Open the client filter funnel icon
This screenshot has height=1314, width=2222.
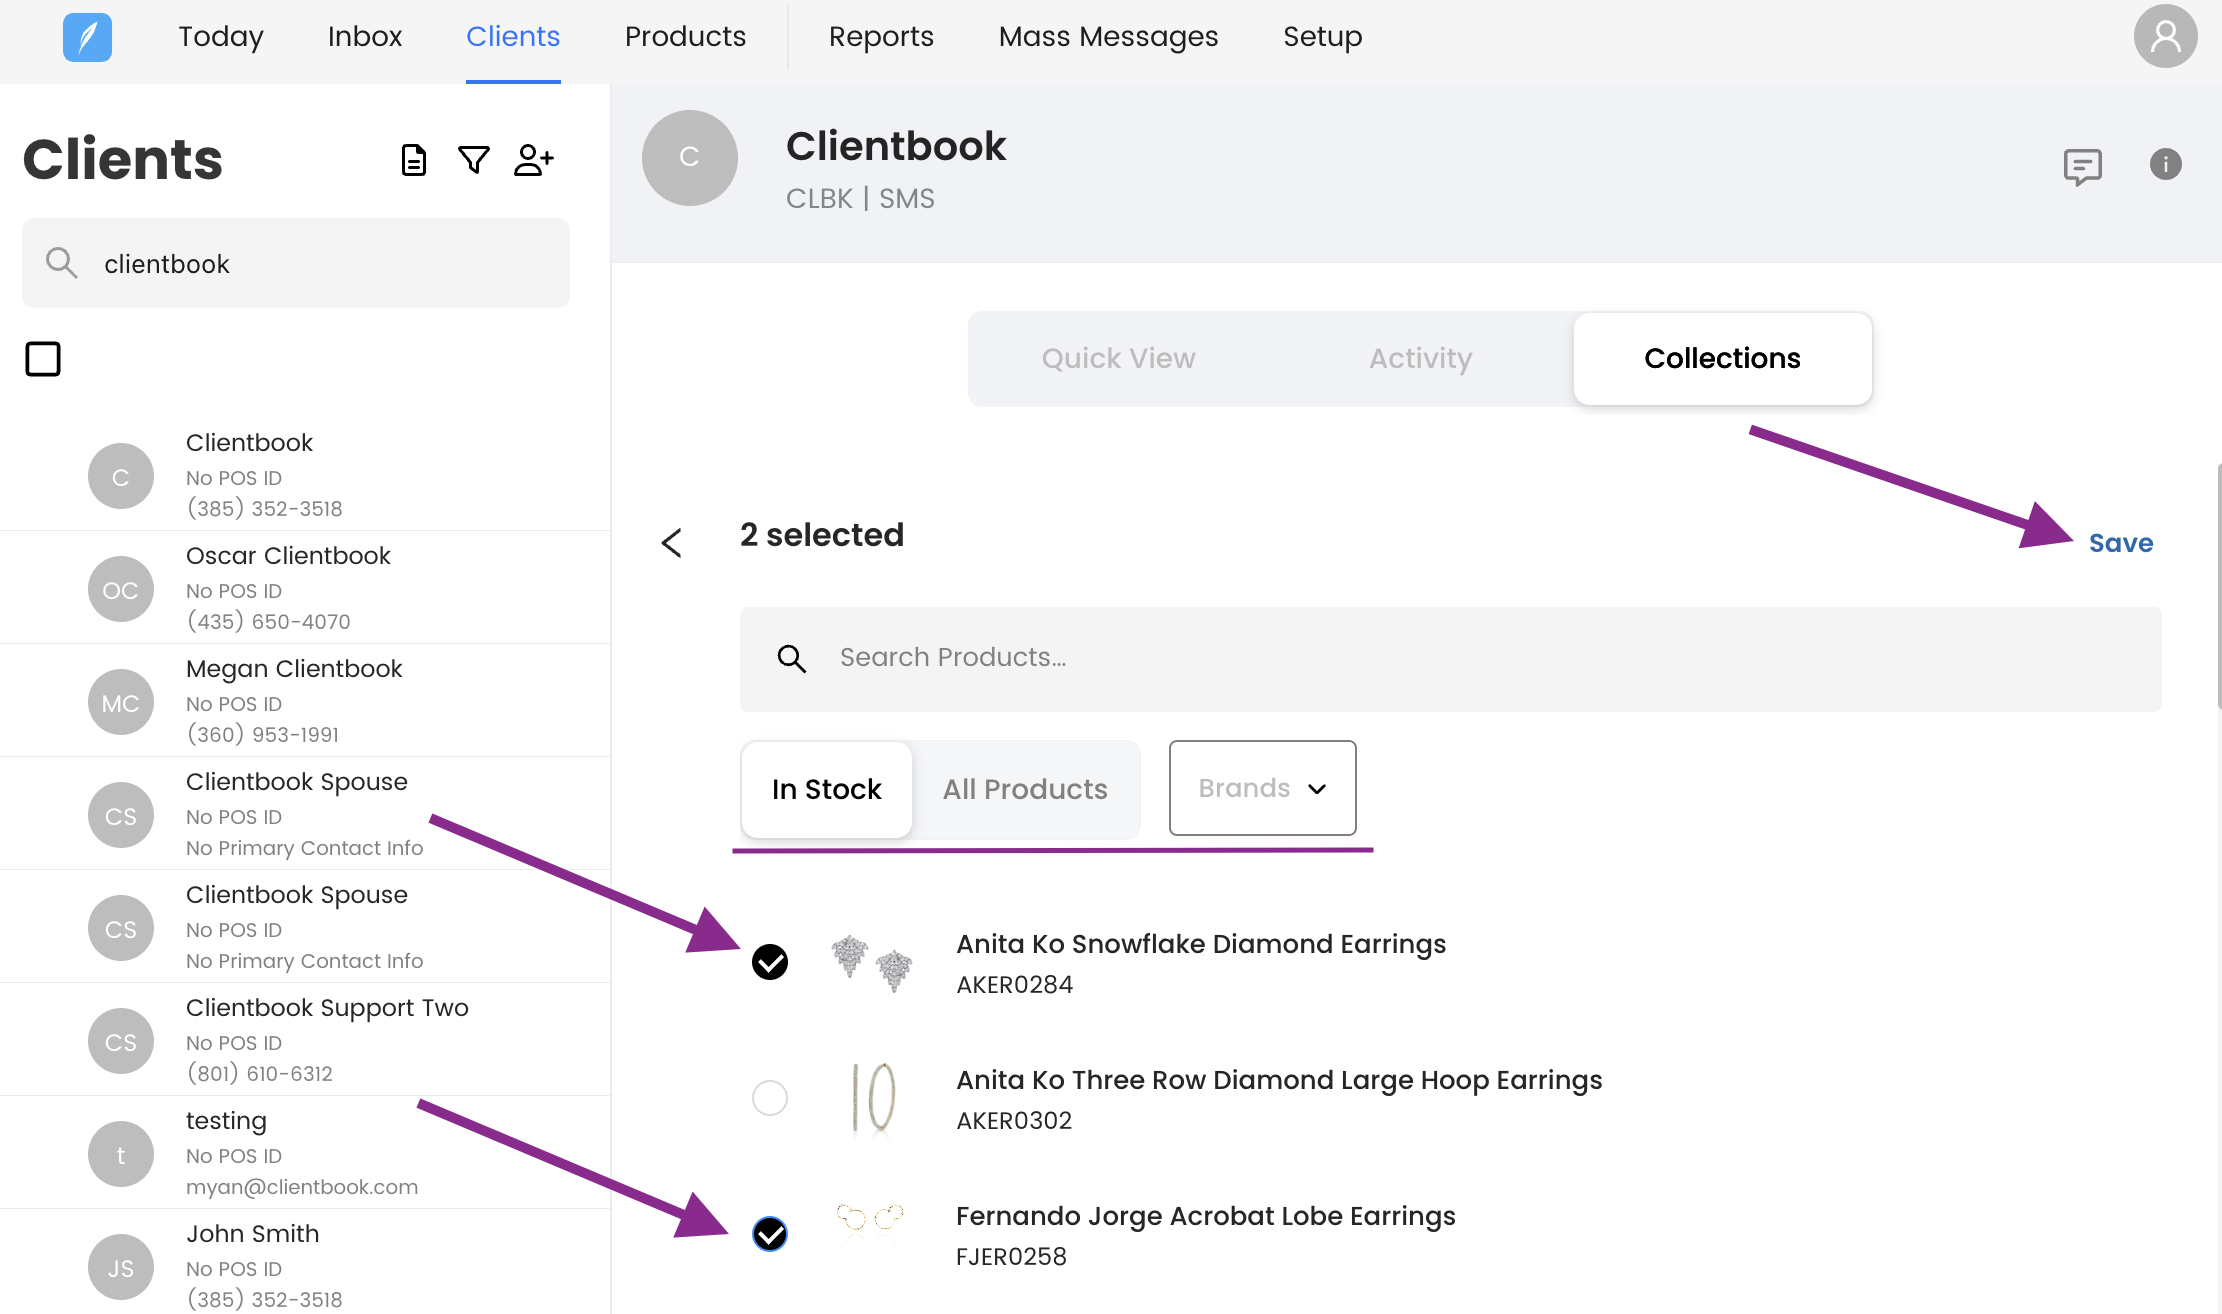pyautogui.click(x=473, y=160)
